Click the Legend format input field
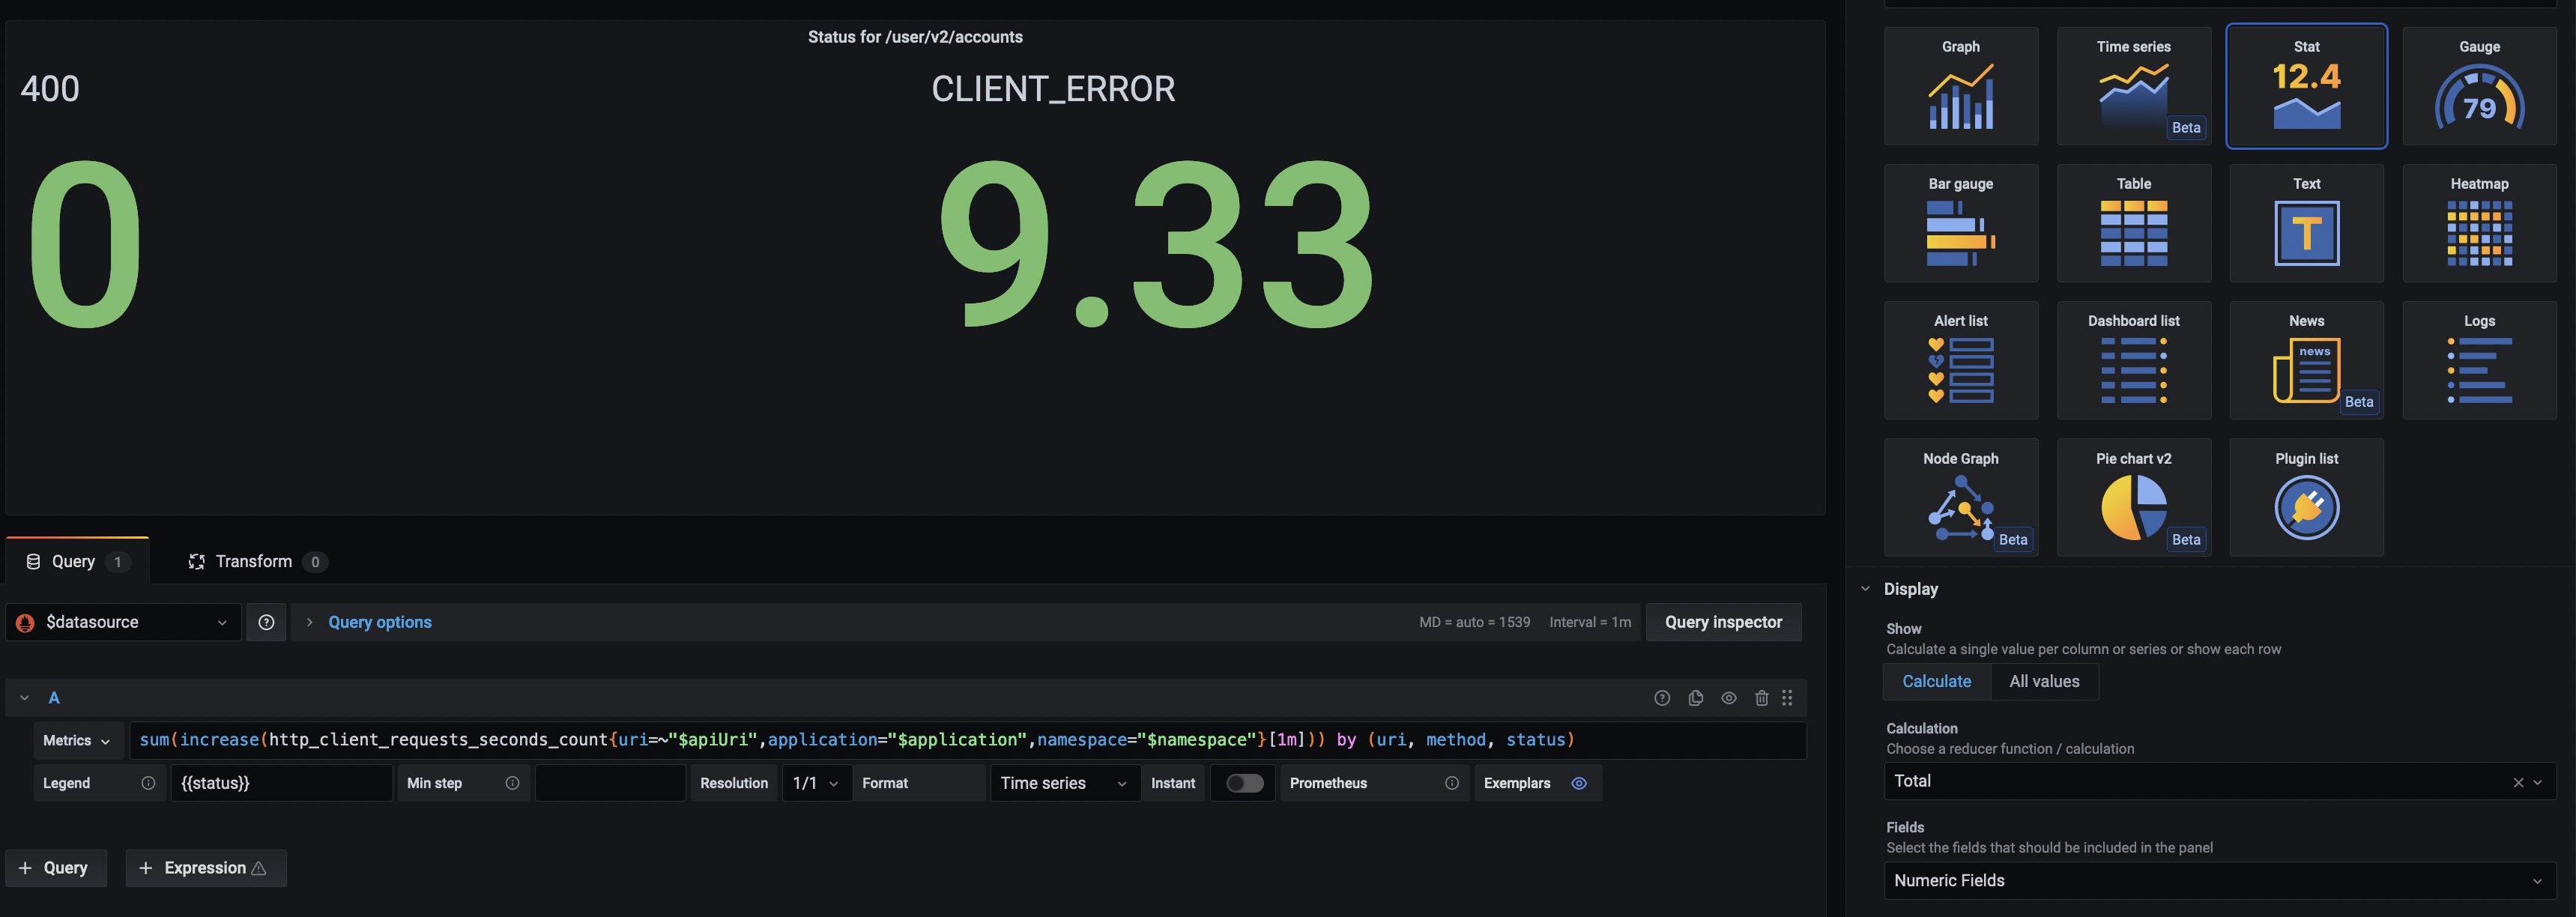 (281, 783)
